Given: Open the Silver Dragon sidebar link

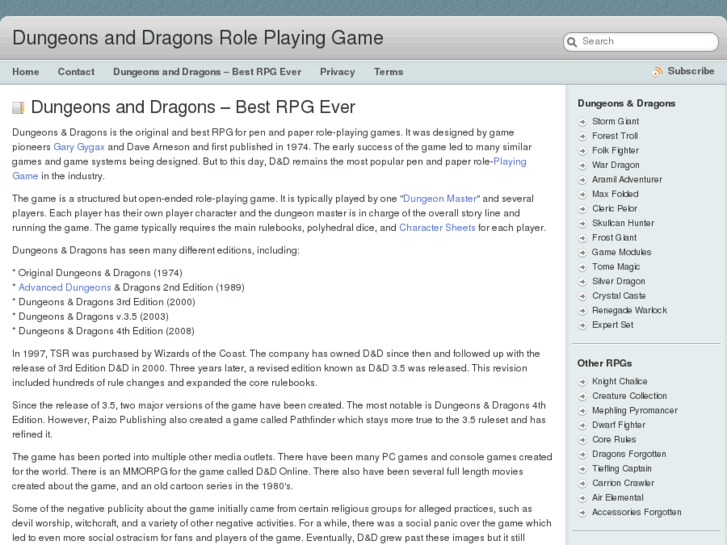Looking at the screenshot, I should coord(619,281).
